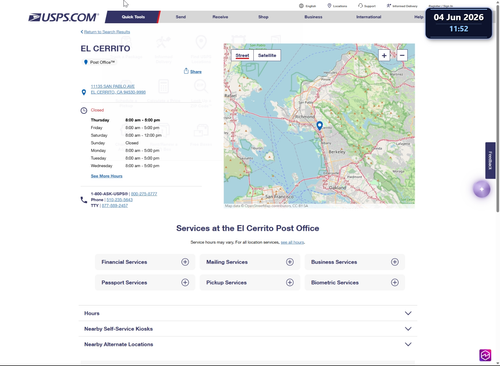
Task: Open the Feedback side tab
Action: coord(490,161)
